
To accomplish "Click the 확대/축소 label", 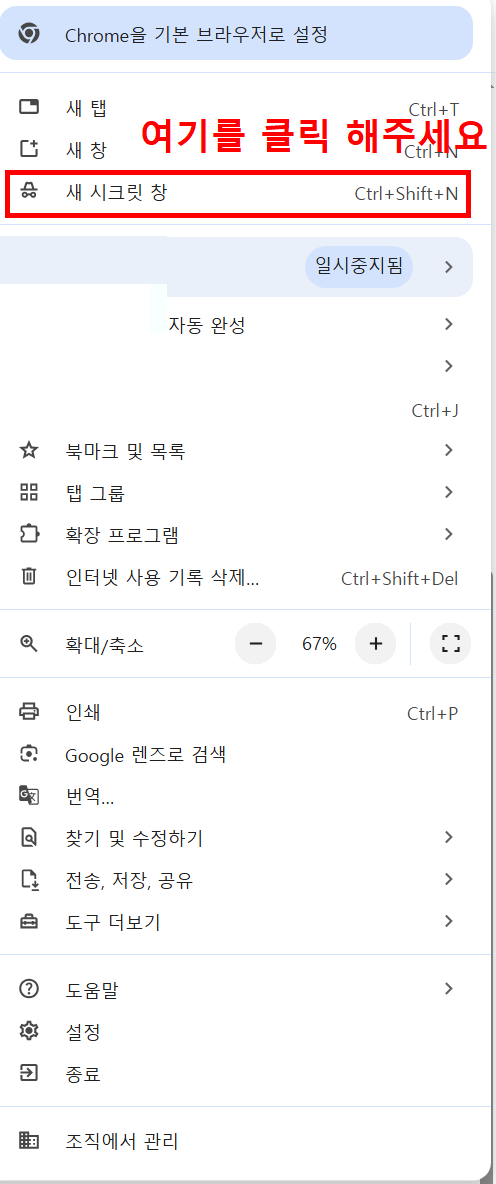I will pos(104,645).
